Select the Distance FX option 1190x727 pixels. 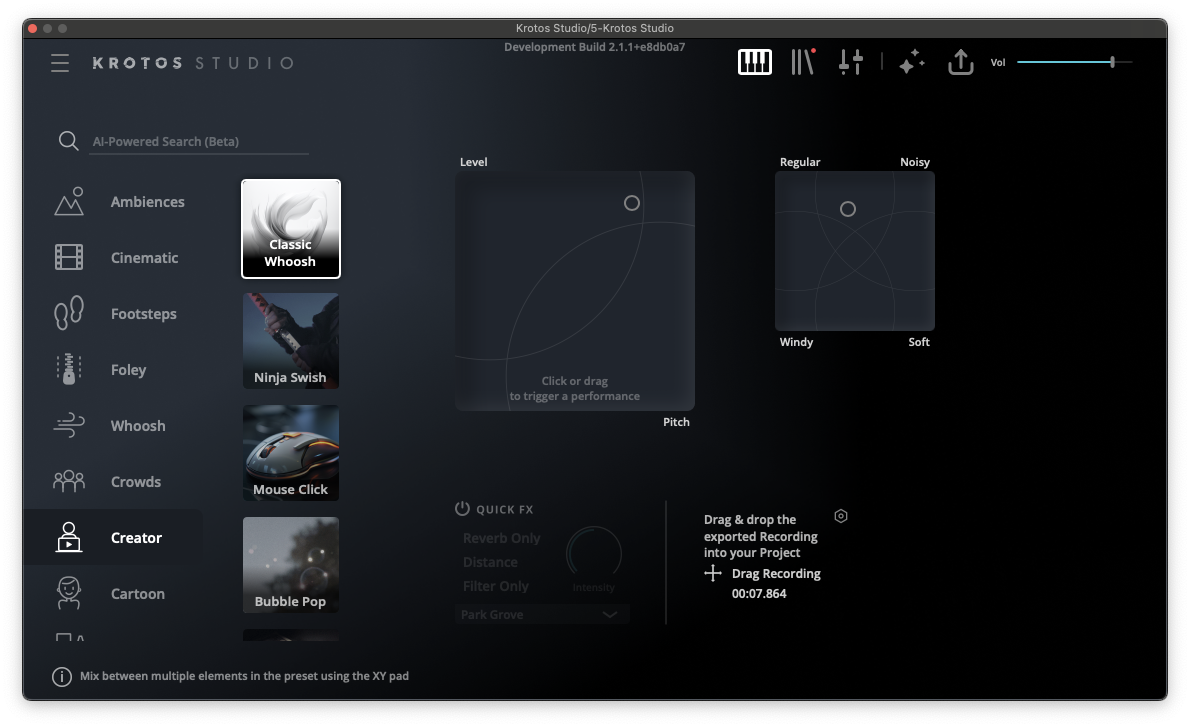[x=490, y=562]
